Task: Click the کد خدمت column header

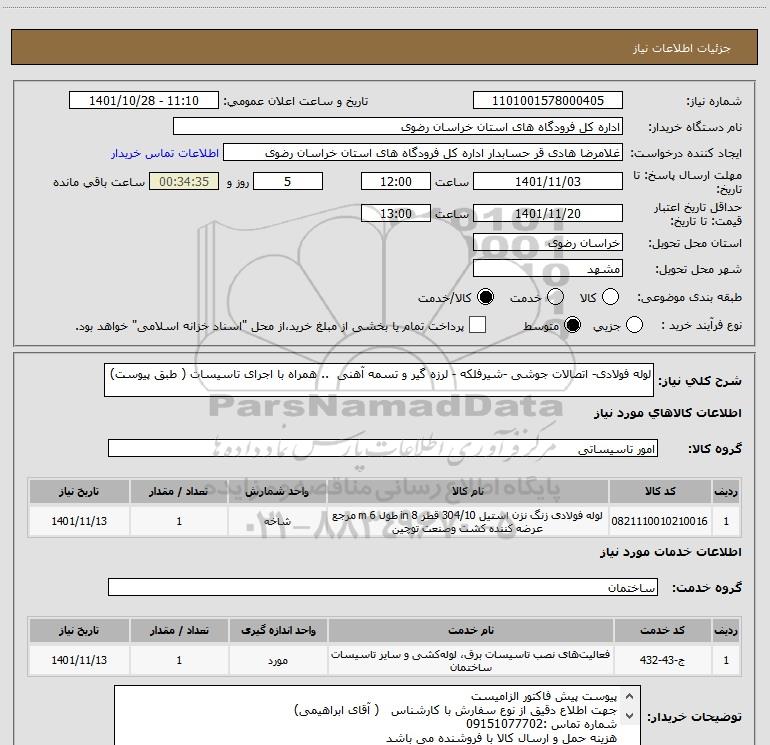Action: coord(662,631)
